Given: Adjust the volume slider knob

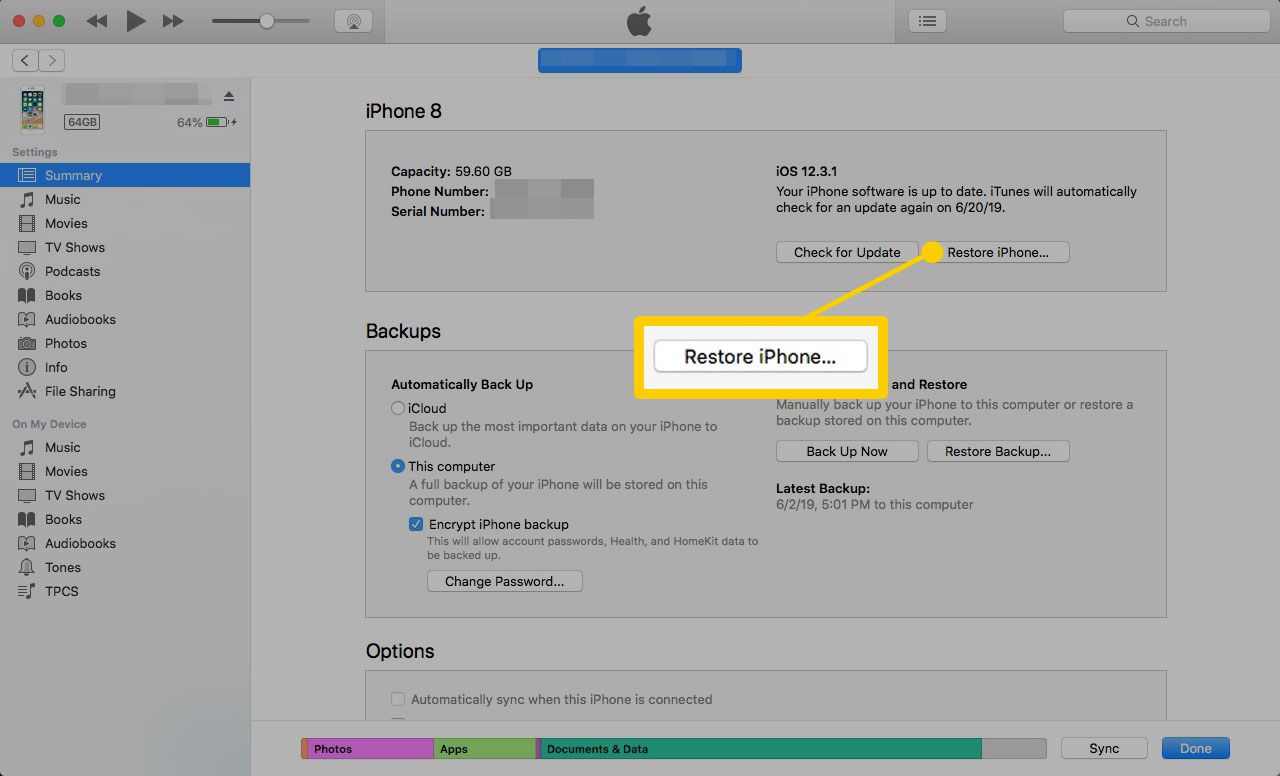Looking at the screenshot, I should click(267, 21).
